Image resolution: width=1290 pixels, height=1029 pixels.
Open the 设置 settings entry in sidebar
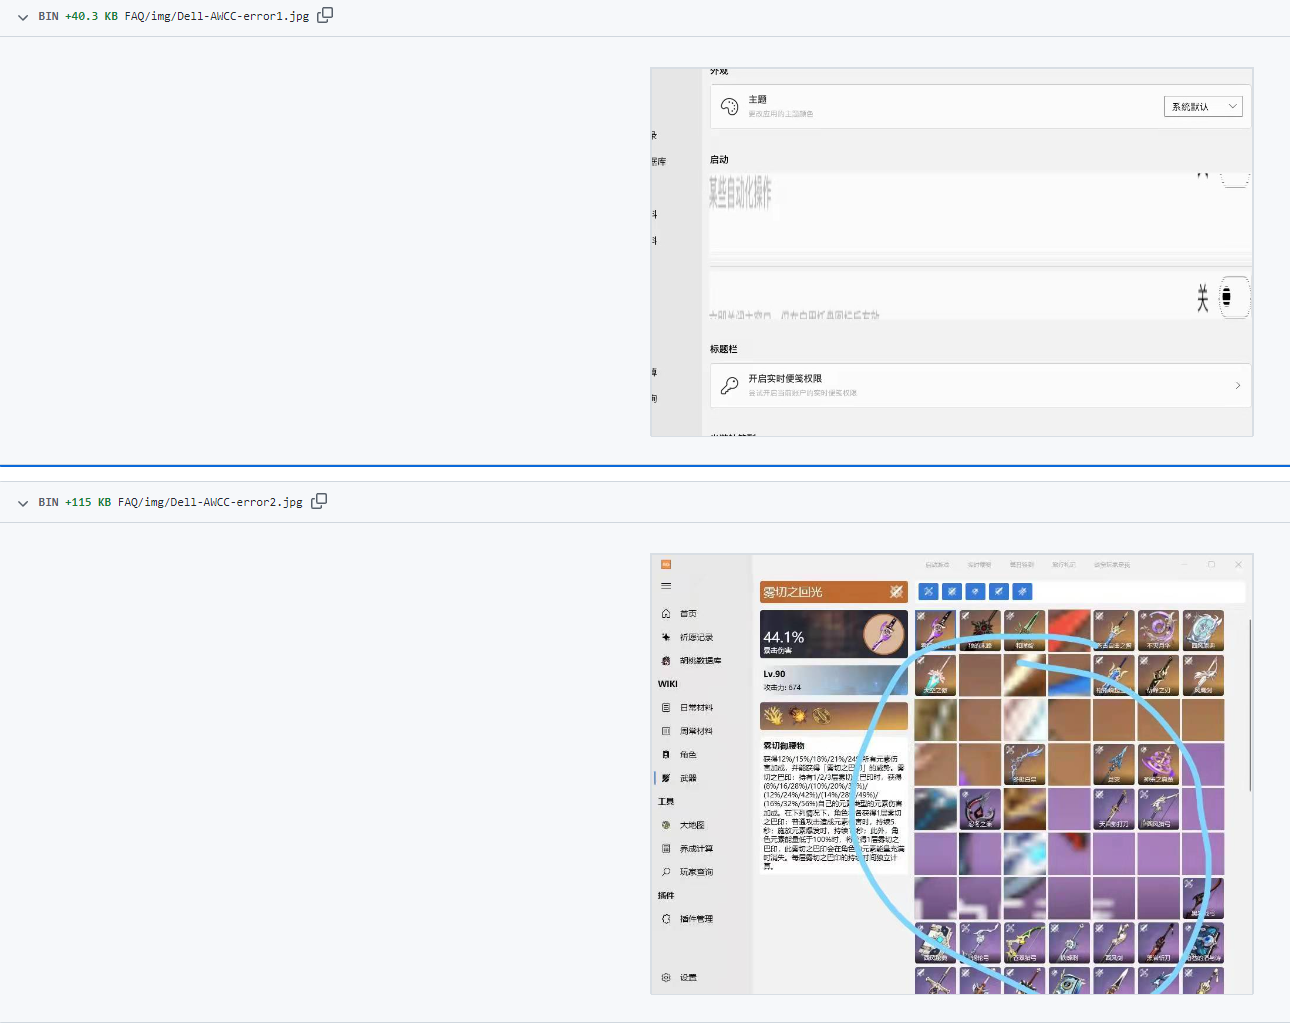(687, 977)
